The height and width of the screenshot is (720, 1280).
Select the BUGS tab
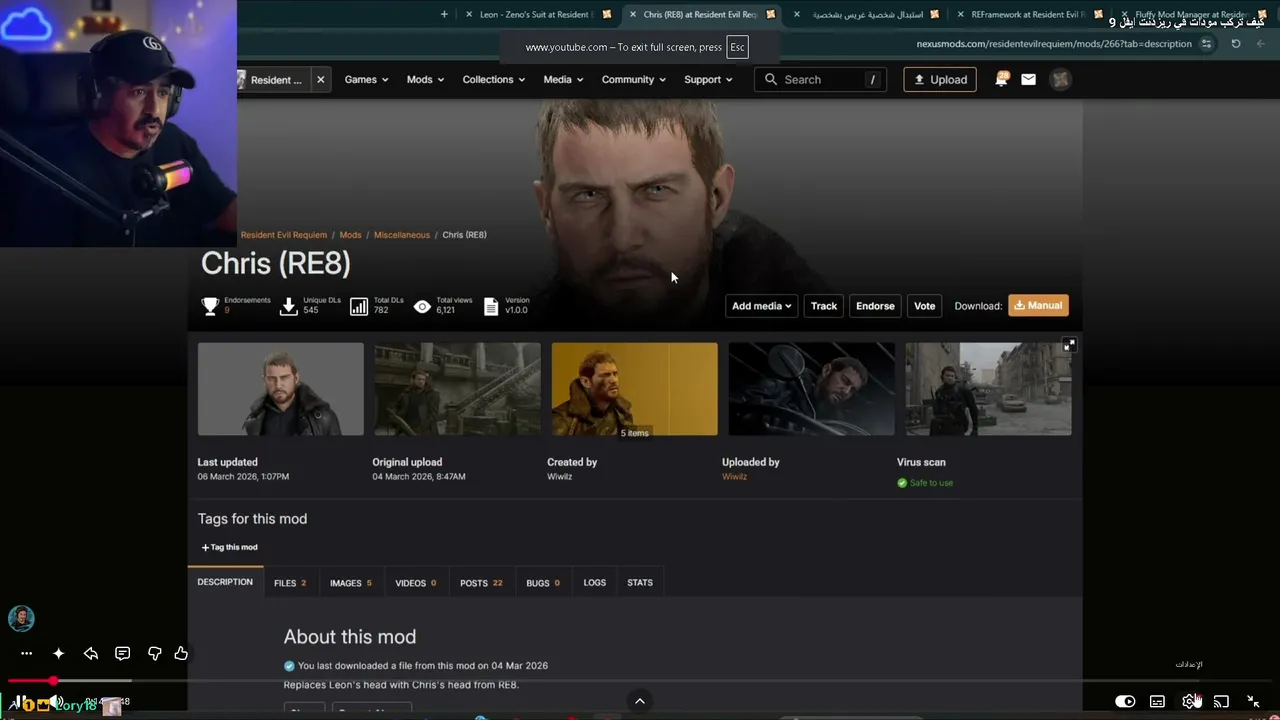pos(543,583)
